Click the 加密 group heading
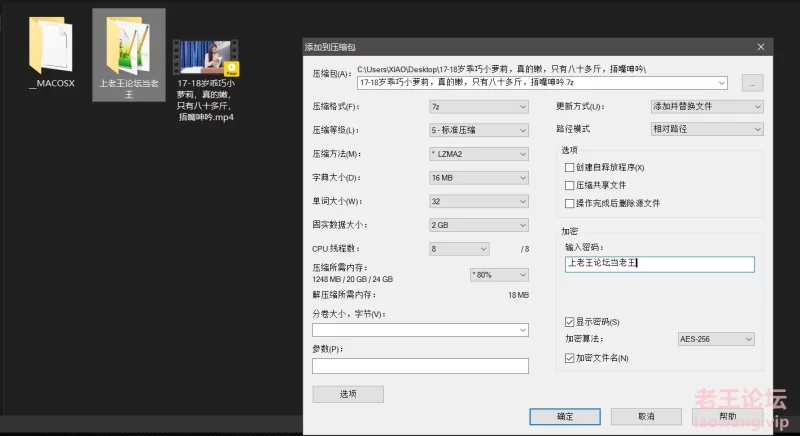This screenshot has width=800, height=436. (x=569, y=232)
